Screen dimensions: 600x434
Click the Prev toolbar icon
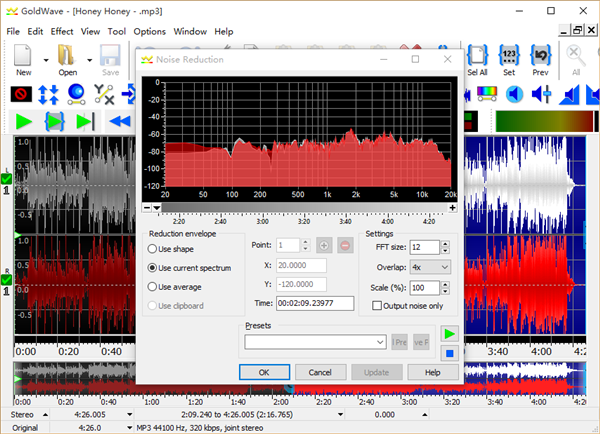pyautogui.click(x=540, y=56)
